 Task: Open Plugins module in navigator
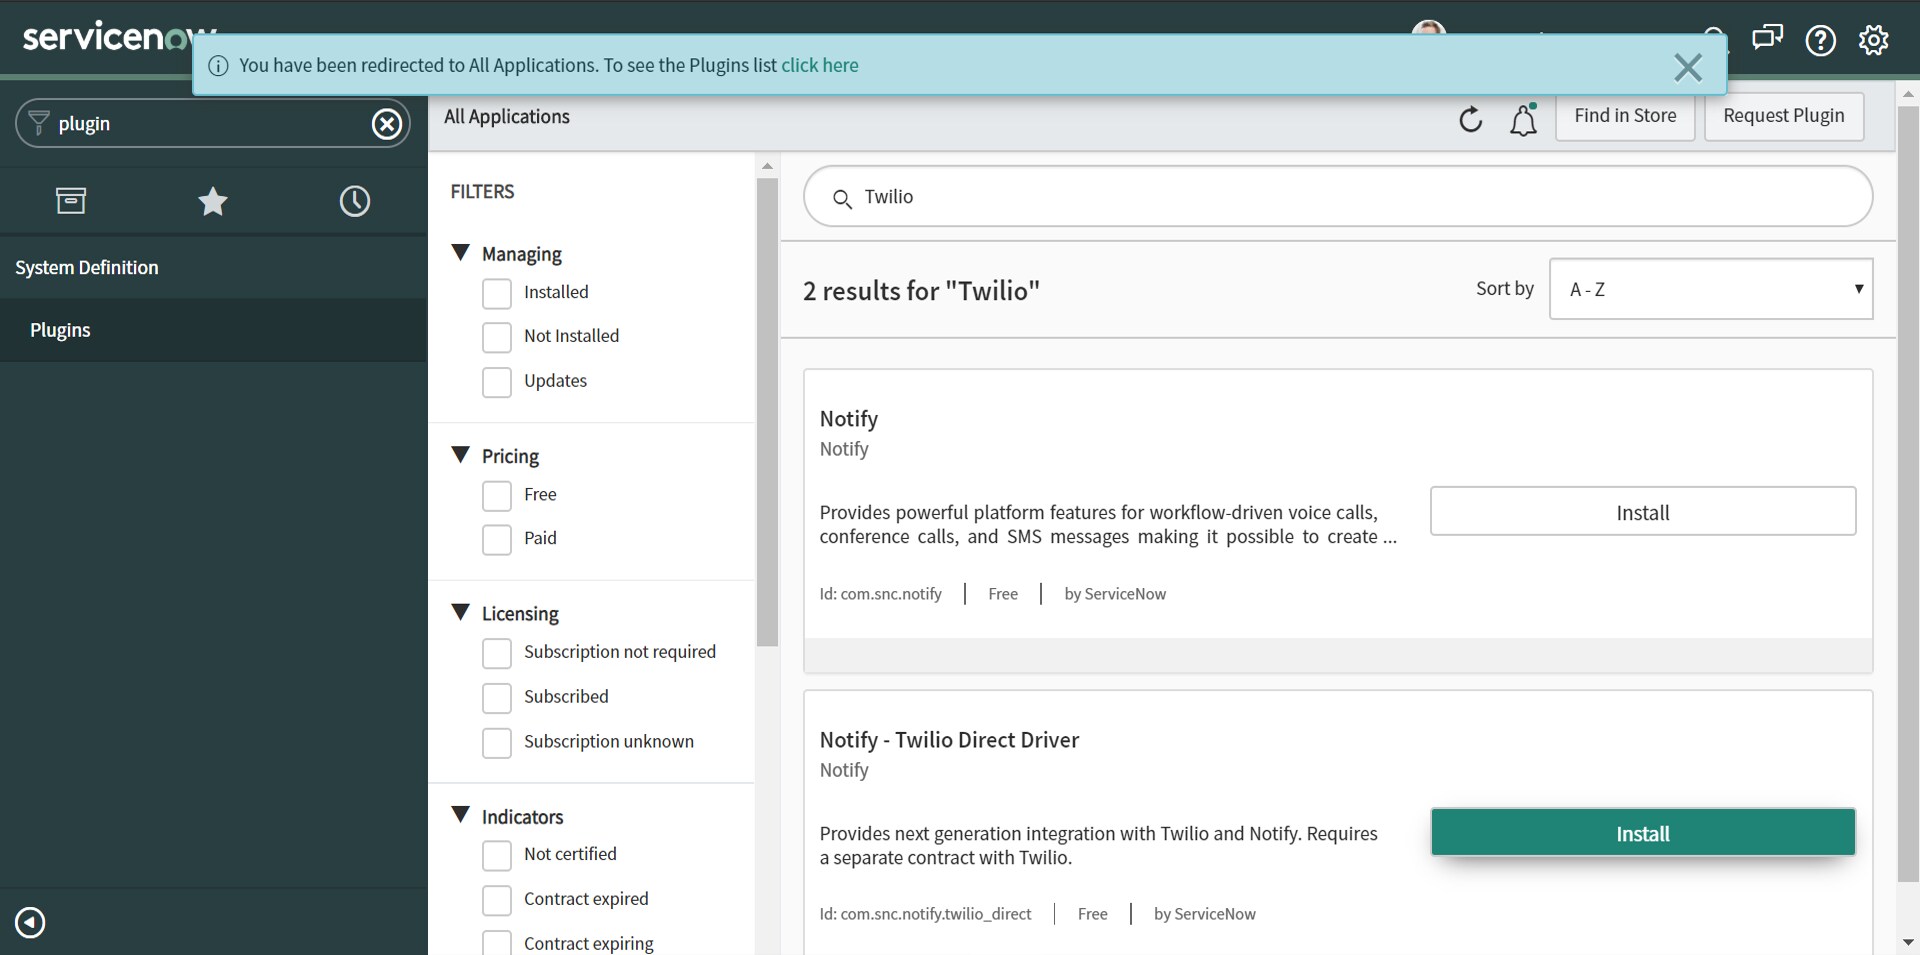tap(60, 330)
